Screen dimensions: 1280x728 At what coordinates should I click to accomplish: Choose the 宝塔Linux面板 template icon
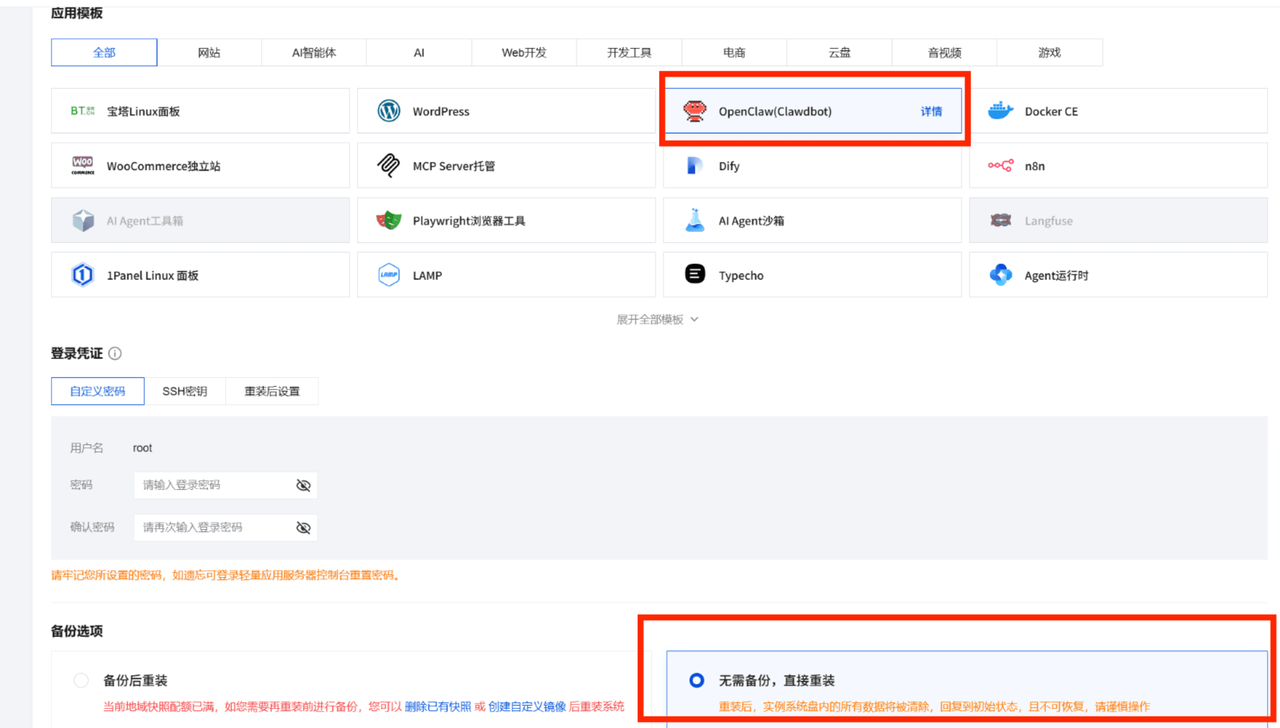[x=83, y=111]
